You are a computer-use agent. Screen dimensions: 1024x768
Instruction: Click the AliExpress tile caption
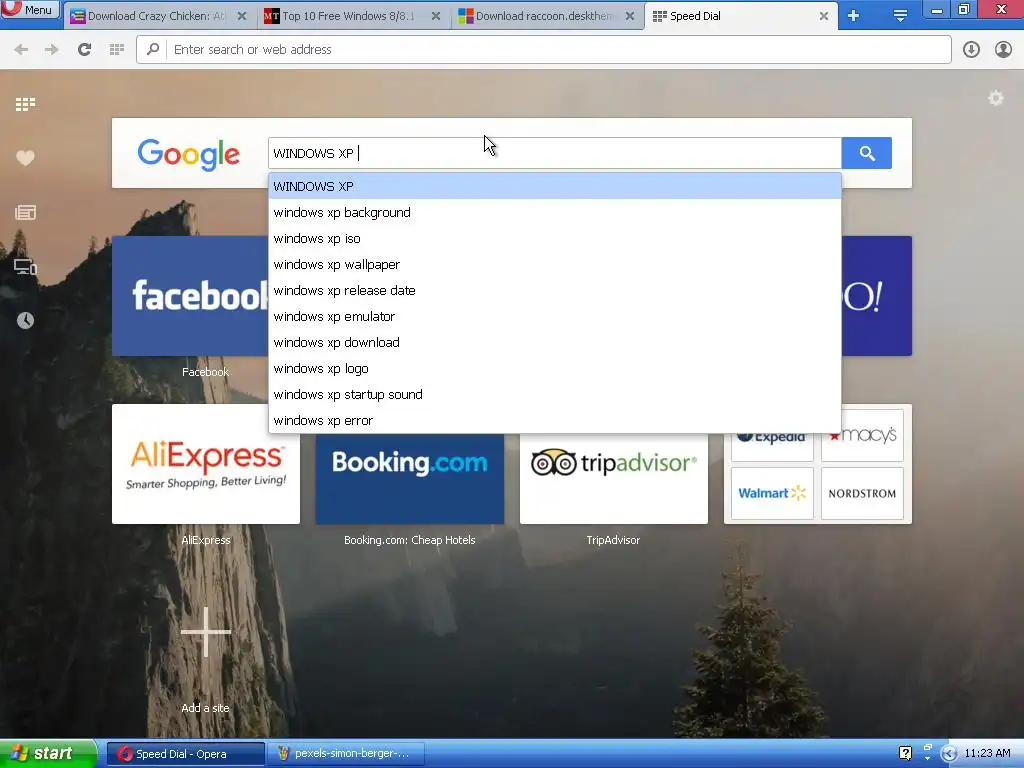(206, 540)
